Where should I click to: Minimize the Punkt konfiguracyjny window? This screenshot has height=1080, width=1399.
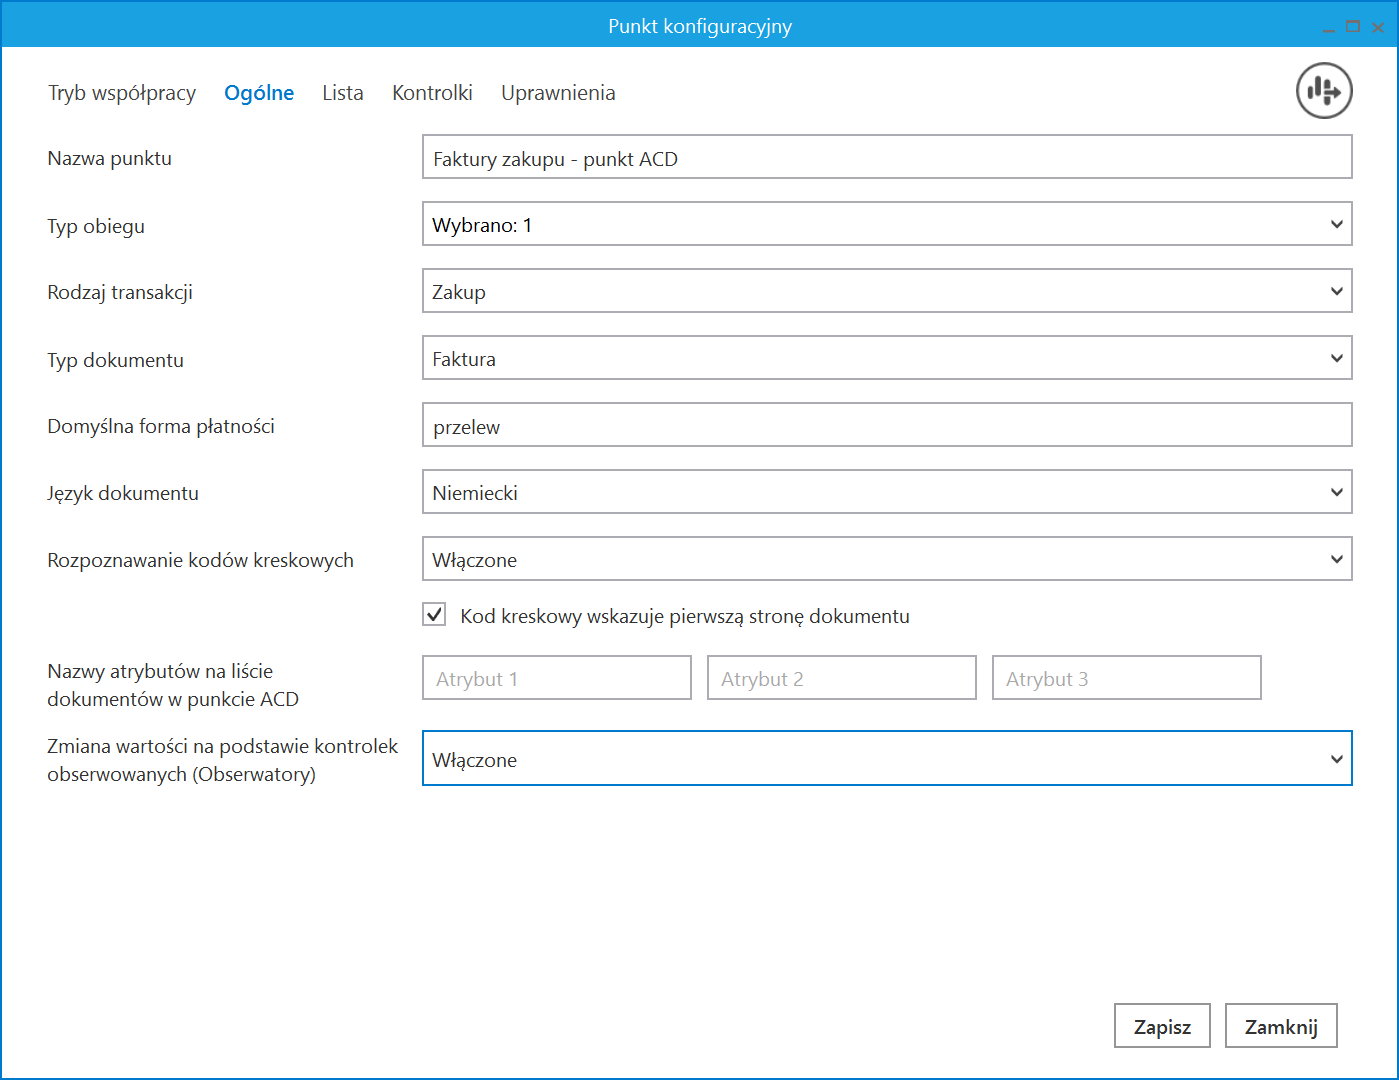click(x=1328, y=28)
